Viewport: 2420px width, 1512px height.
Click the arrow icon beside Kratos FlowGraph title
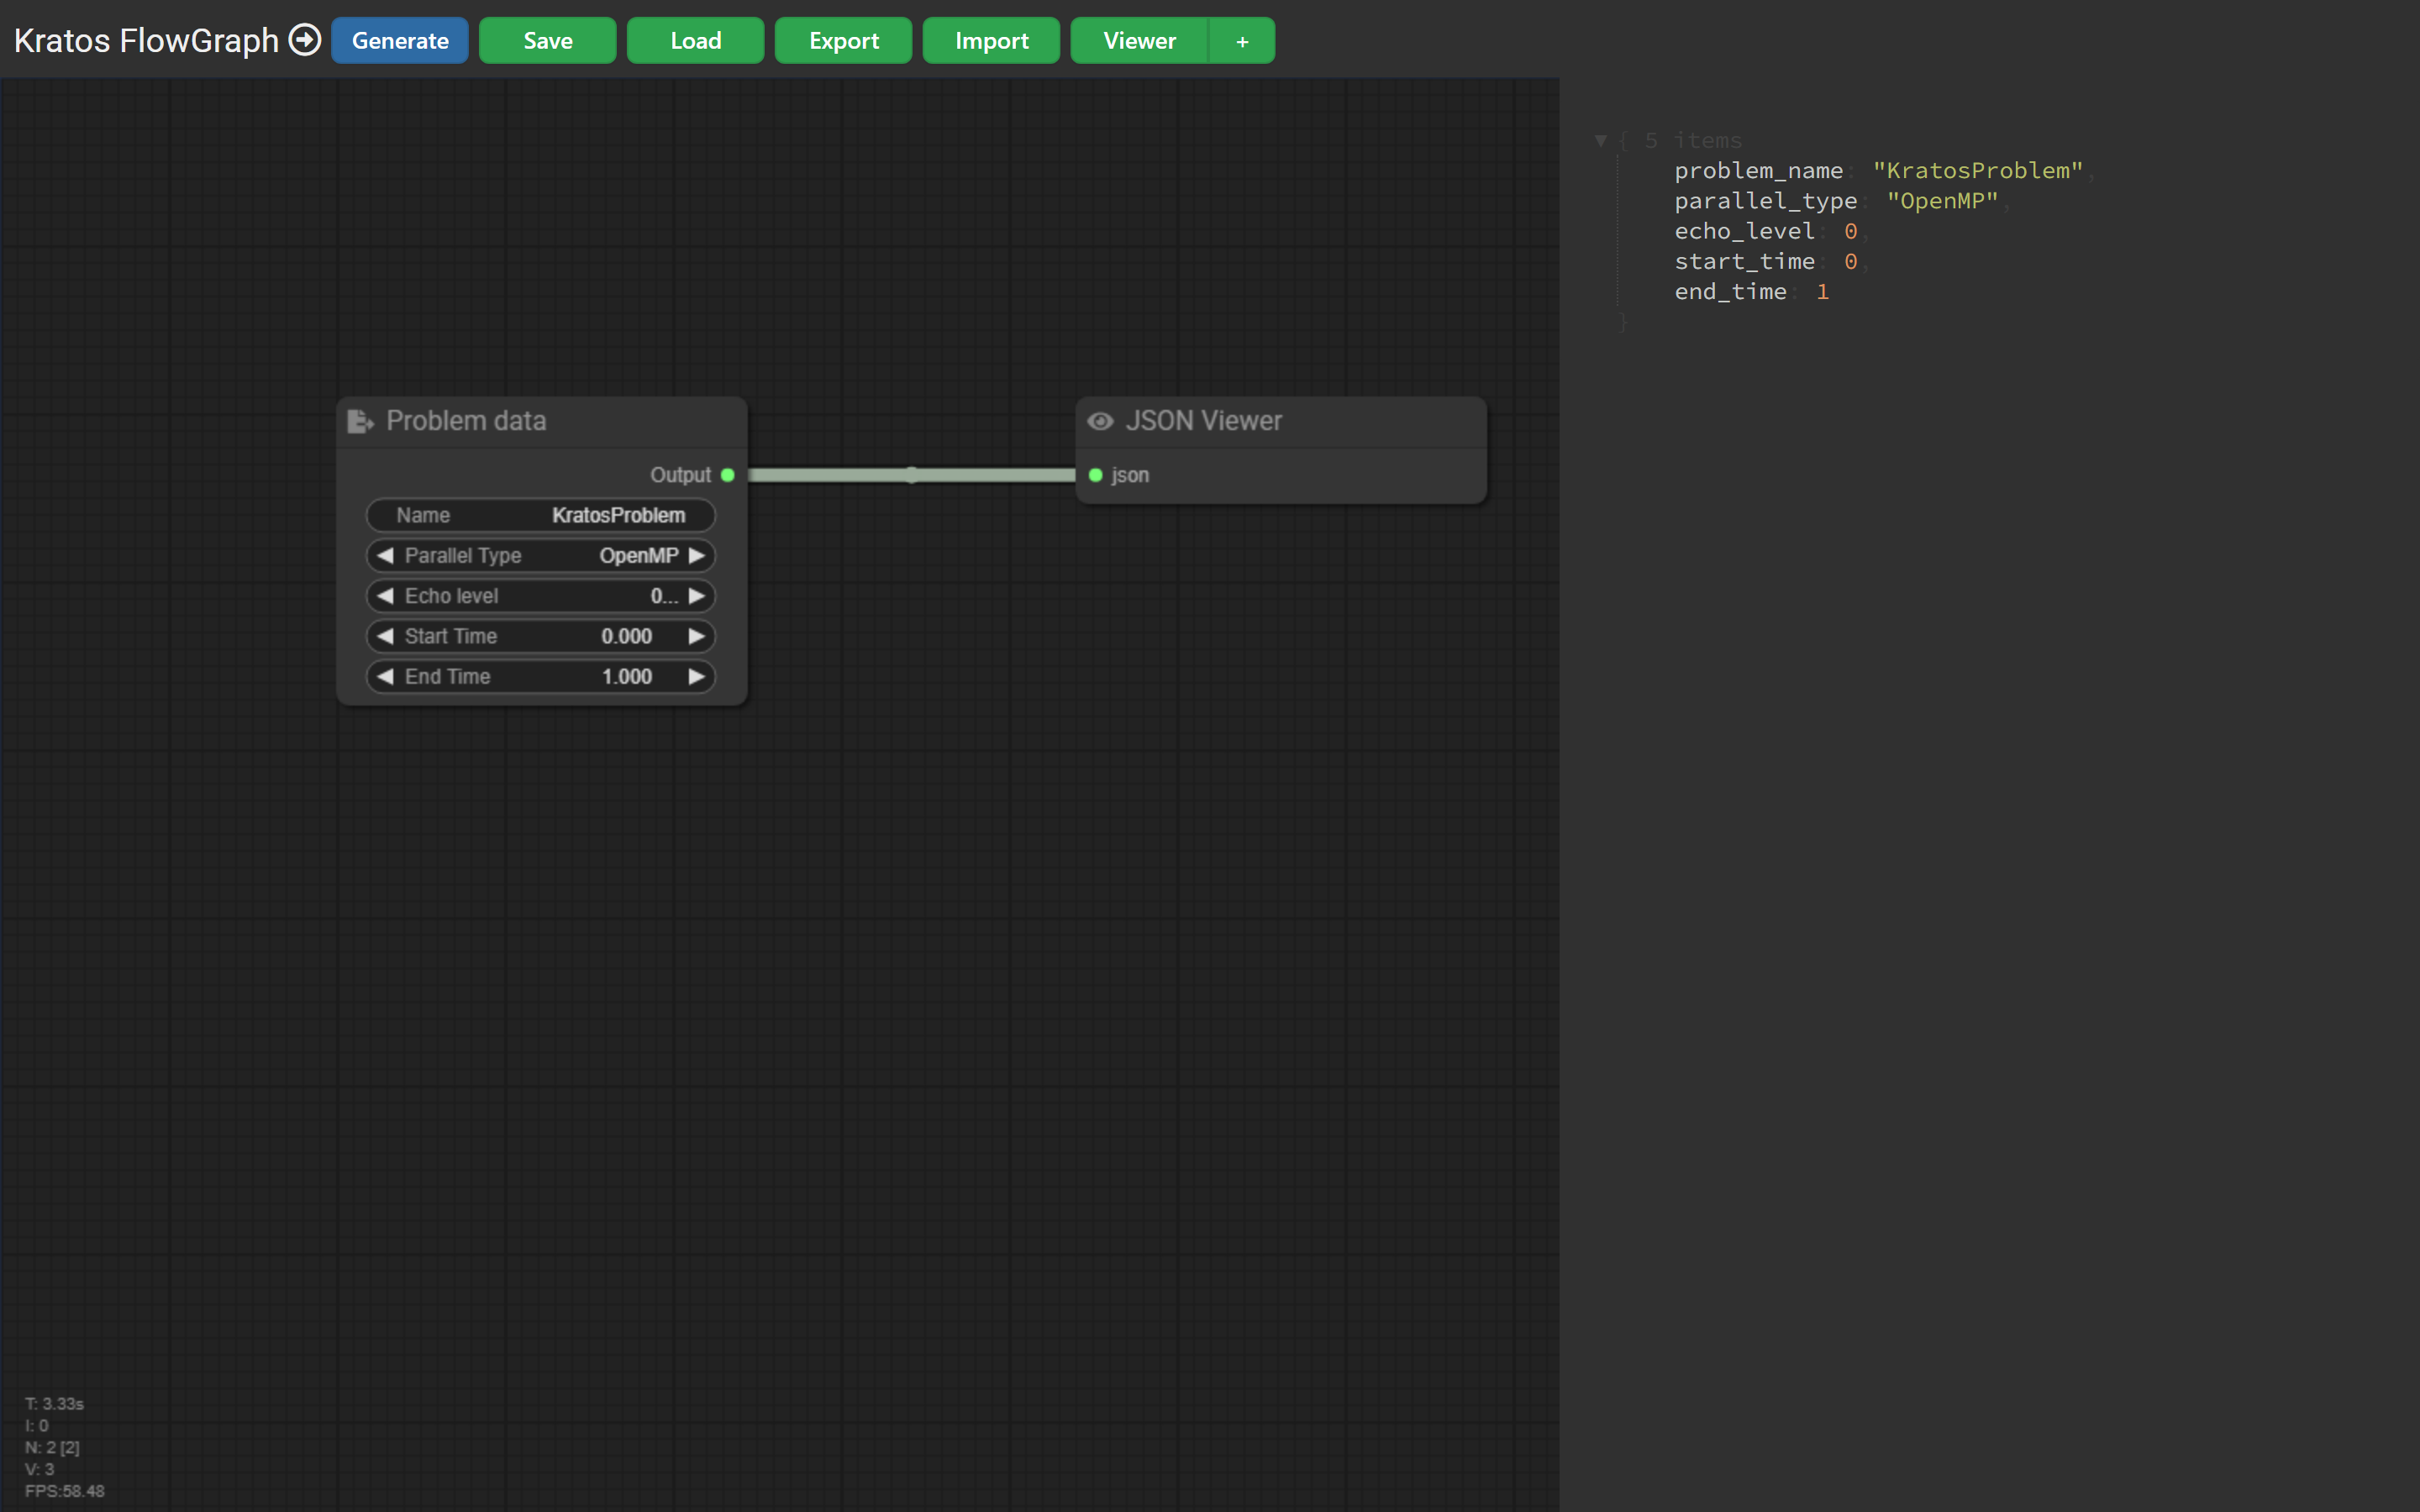(305, 40)
